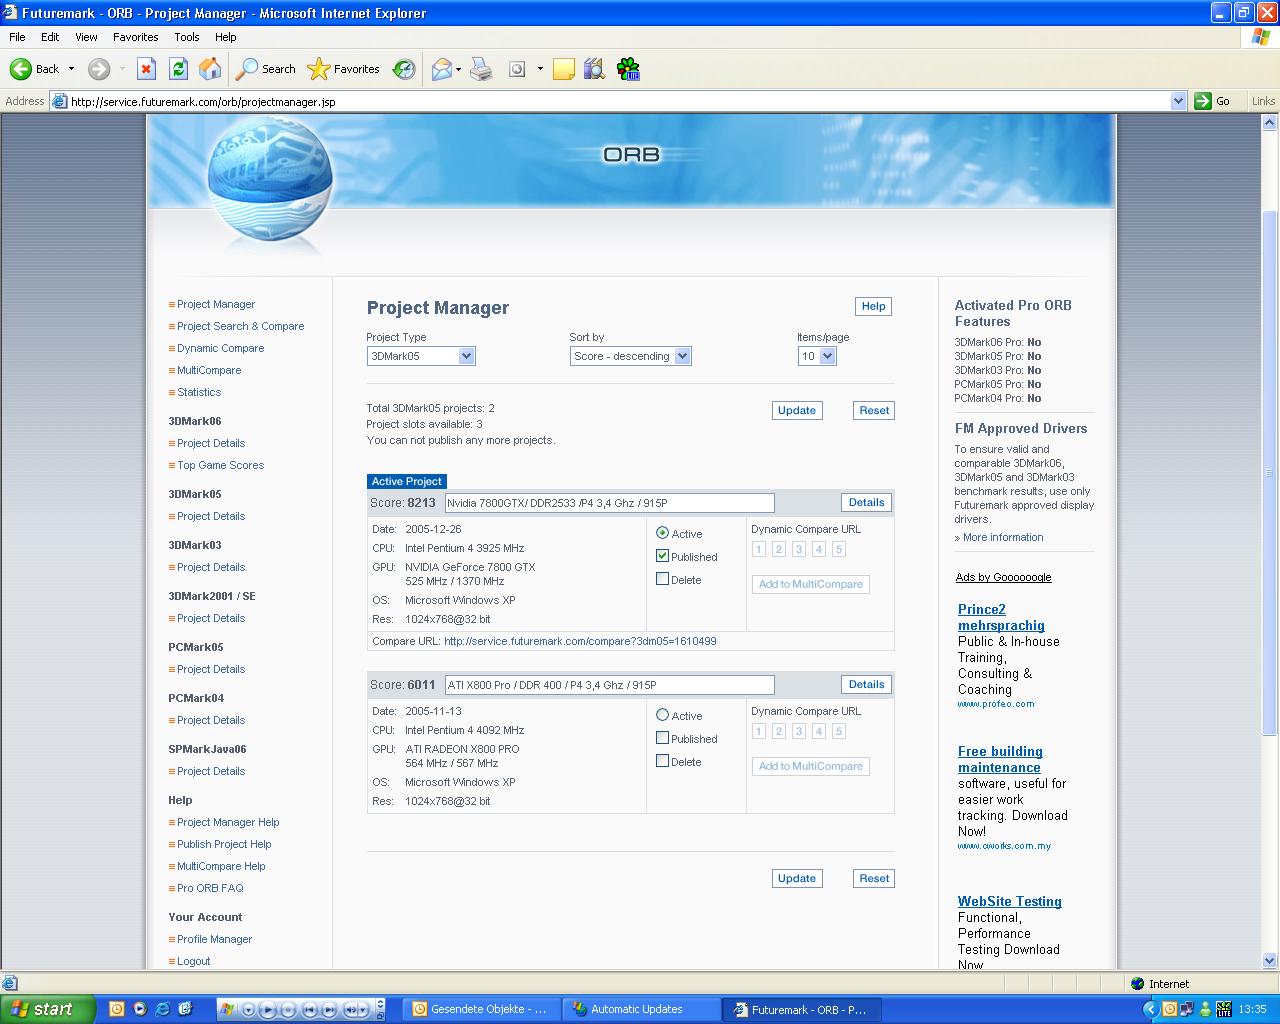Open Details for the 8213 score project
Screen dimensions: 1280x1024
coord(866,502)
